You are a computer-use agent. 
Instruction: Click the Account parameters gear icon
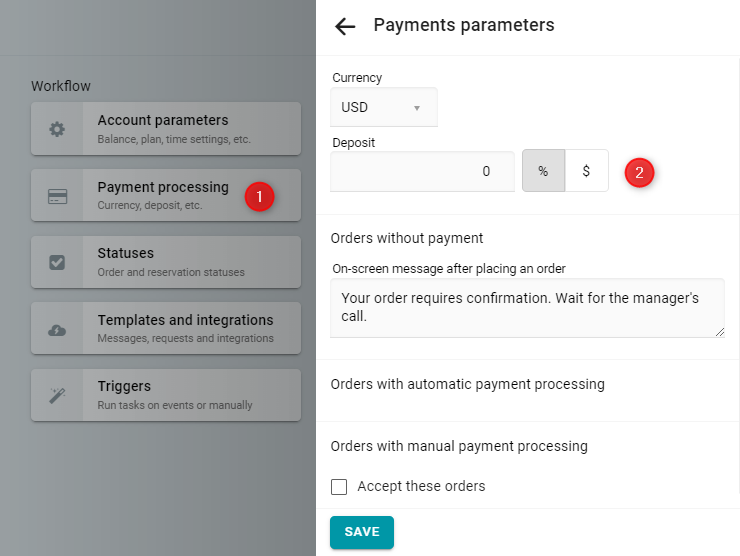(57, 129)
